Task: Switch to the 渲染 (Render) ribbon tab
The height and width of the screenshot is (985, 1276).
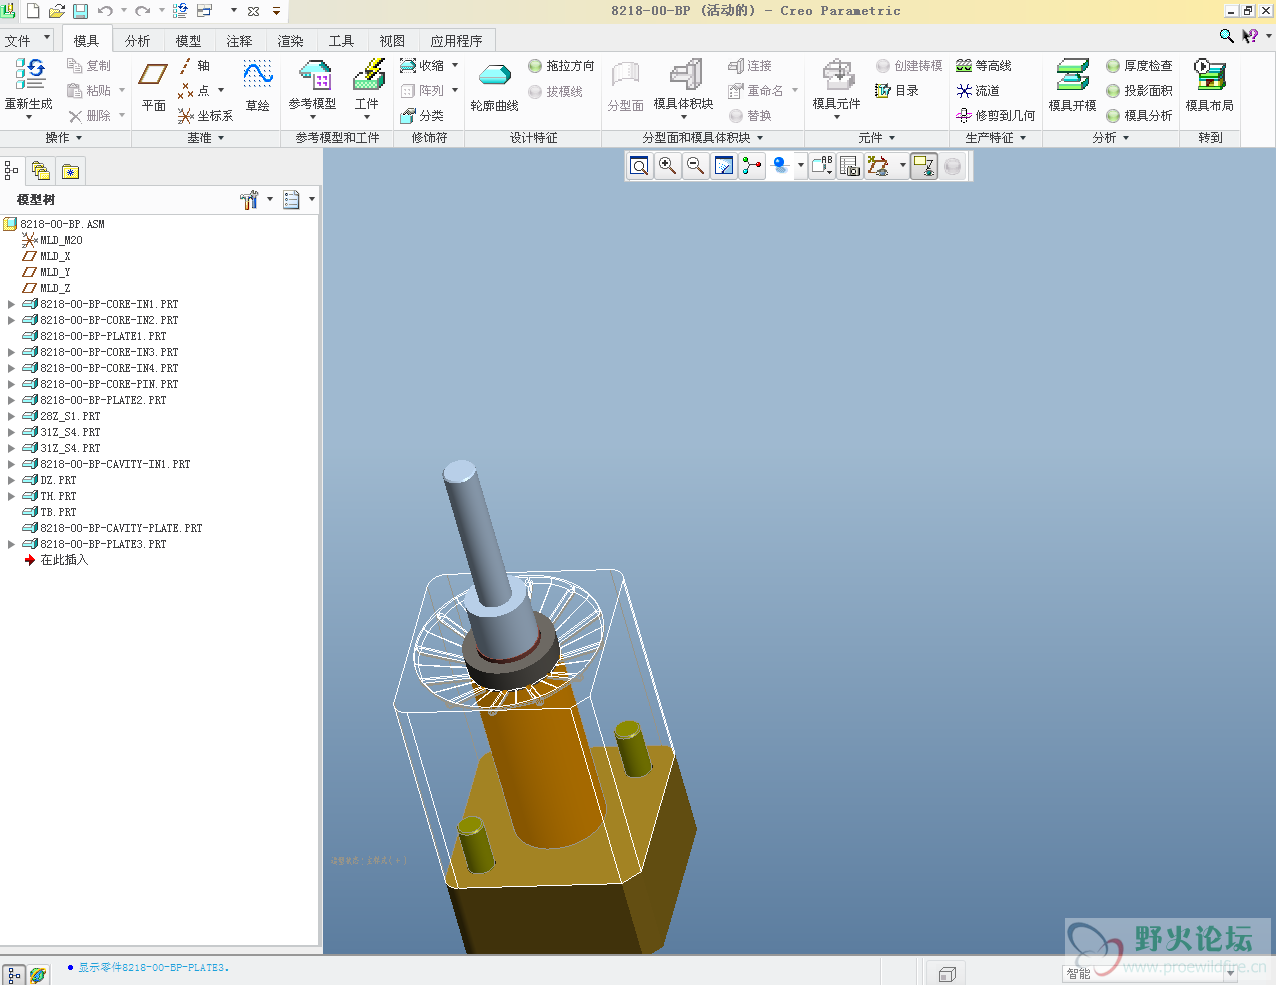Action: pyautogui.click(x=290, y=41)
